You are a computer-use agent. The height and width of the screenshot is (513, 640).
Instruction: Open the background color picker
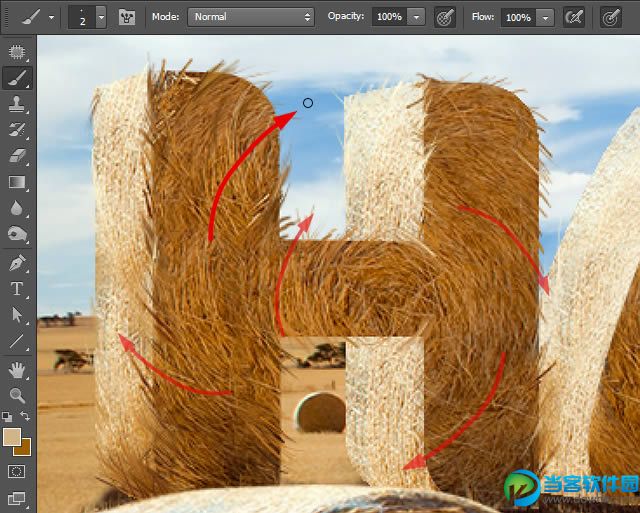click(24, 450)
